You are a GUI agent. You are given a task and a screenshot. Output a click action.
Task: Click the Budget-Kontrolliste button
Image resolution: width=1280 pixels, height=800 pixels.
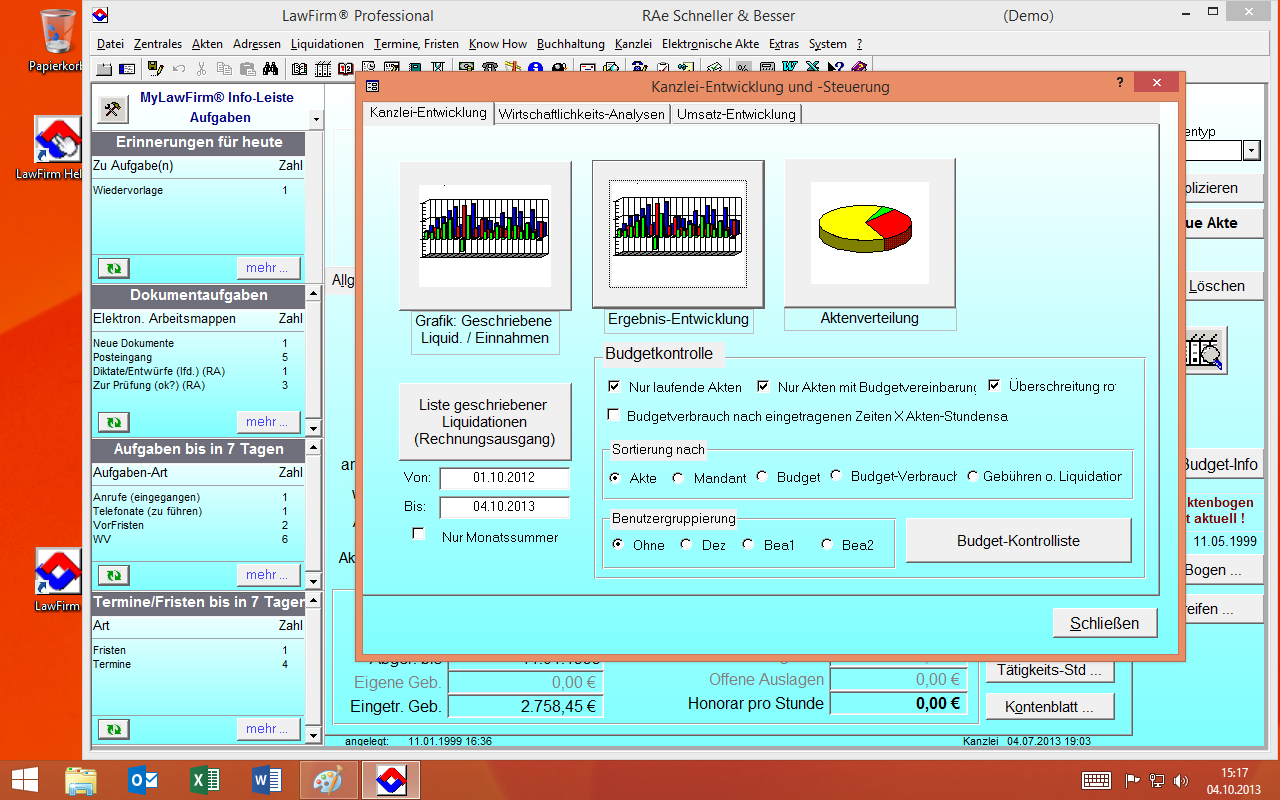1017,541
